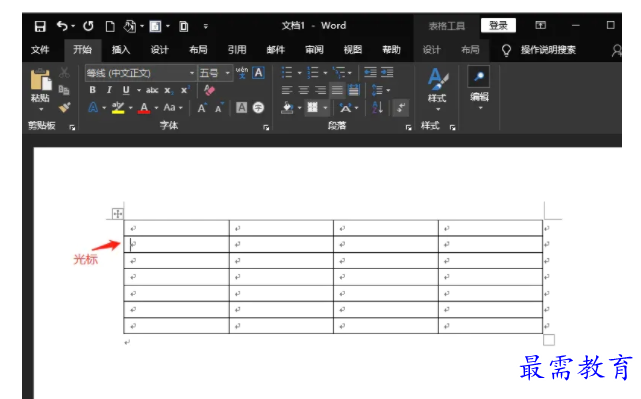Copy the selection to clipboard
641x399 pixels.
[64, 90]
